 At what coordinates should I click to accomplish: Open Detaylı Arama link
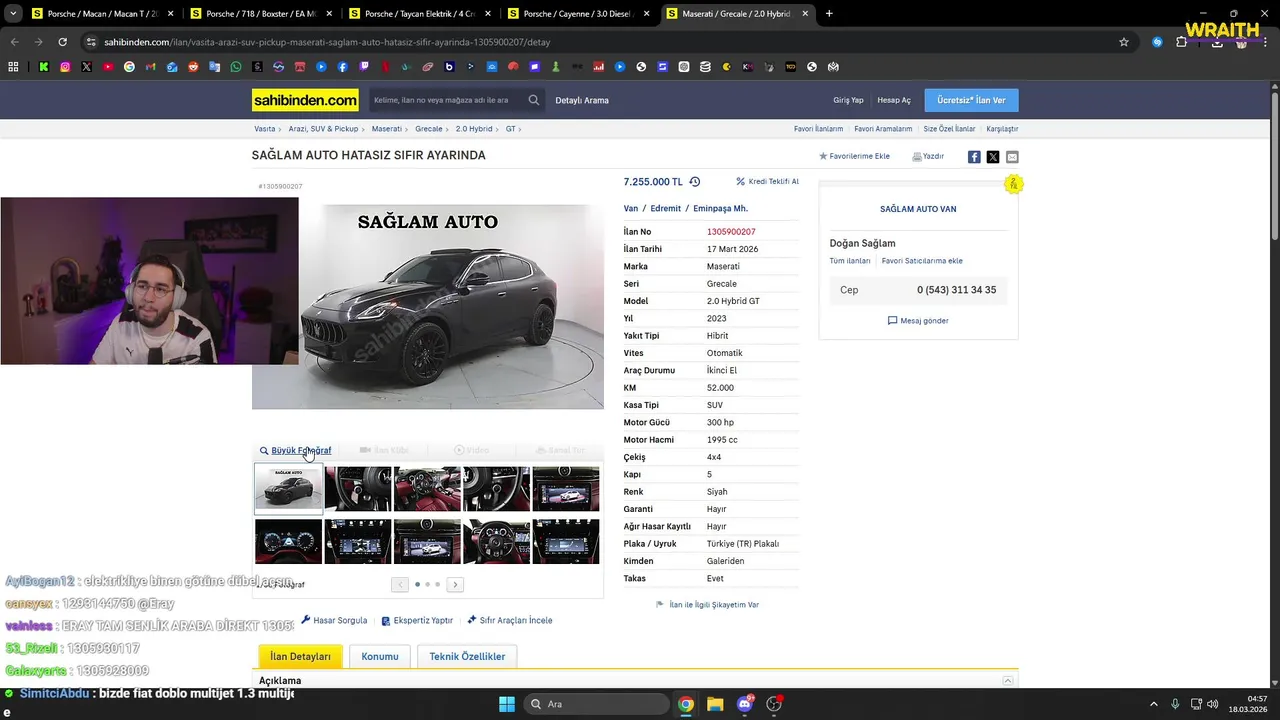[x=582, y=100]
